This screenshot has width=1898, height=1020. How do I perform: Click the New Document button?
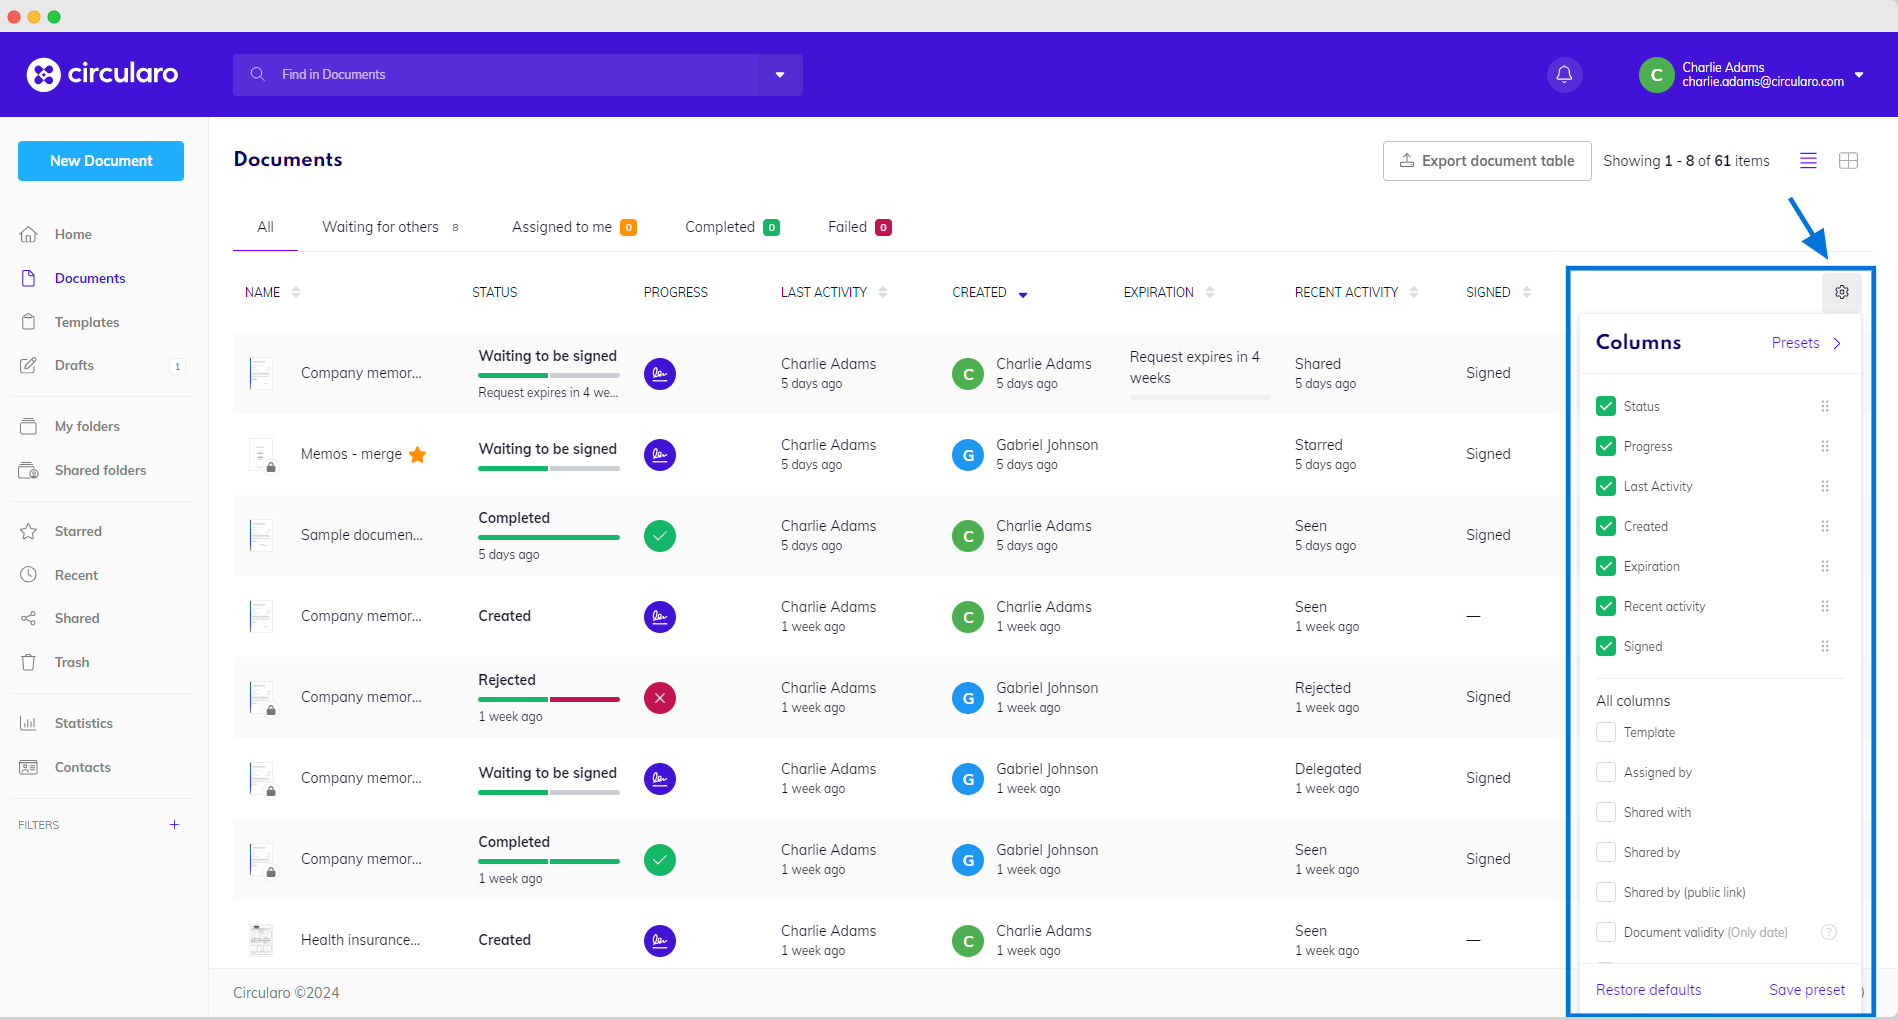click(x=101, y=161)
